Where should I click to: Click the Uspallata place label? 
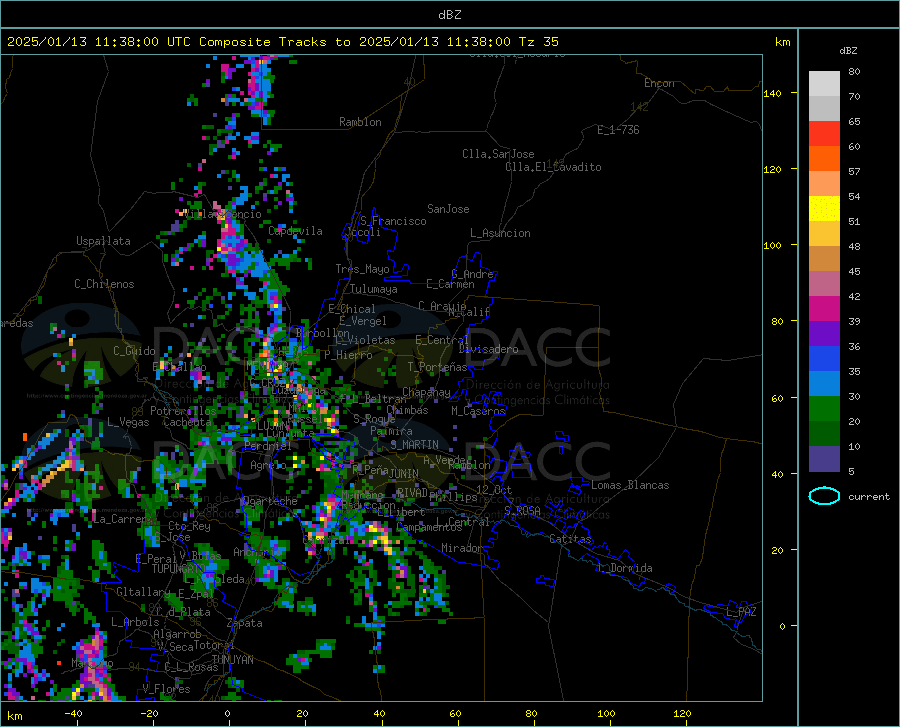[103, 241]
